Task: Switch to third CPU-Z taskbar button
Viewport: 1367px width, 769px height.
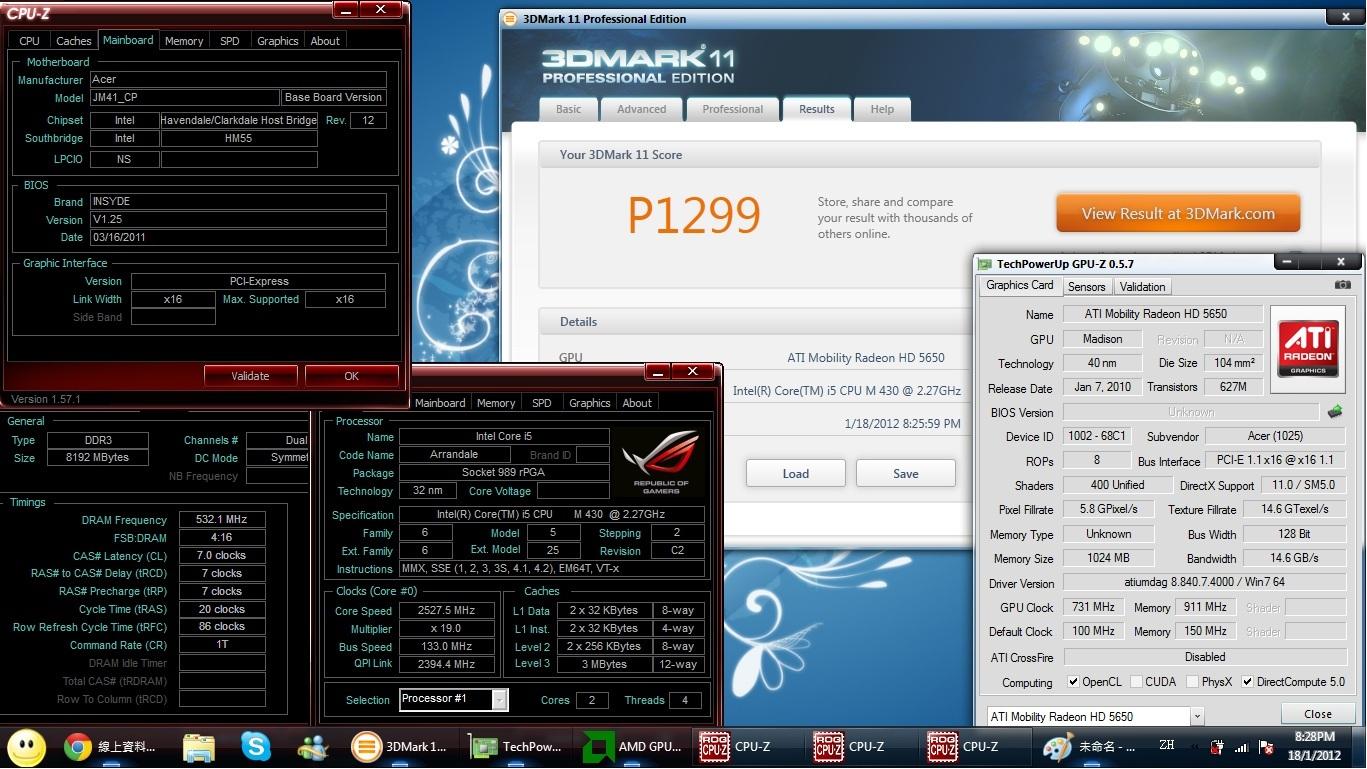Action: coord(976,747)
